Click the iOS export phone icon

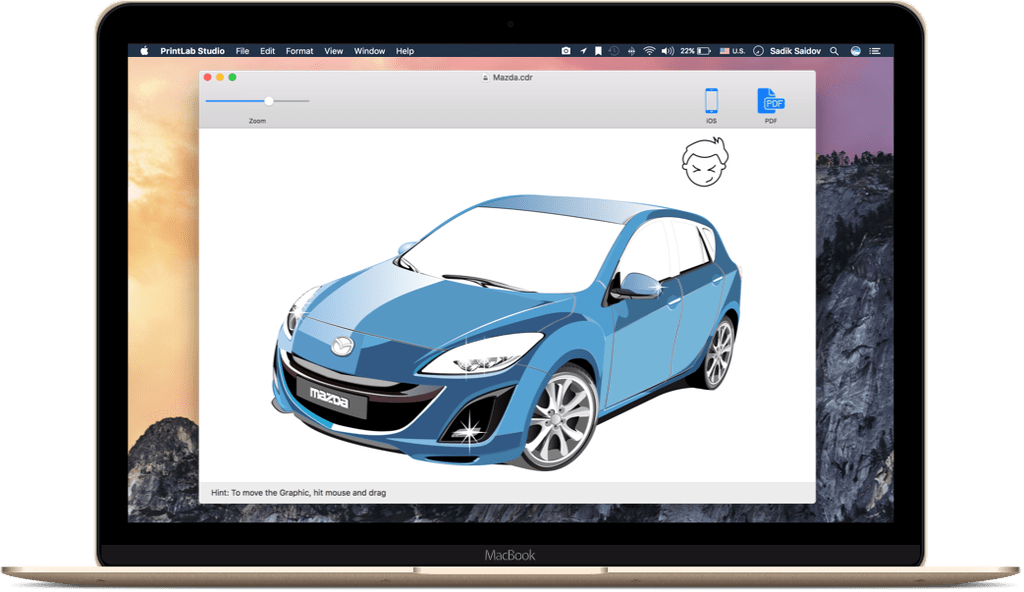point(711,101)
